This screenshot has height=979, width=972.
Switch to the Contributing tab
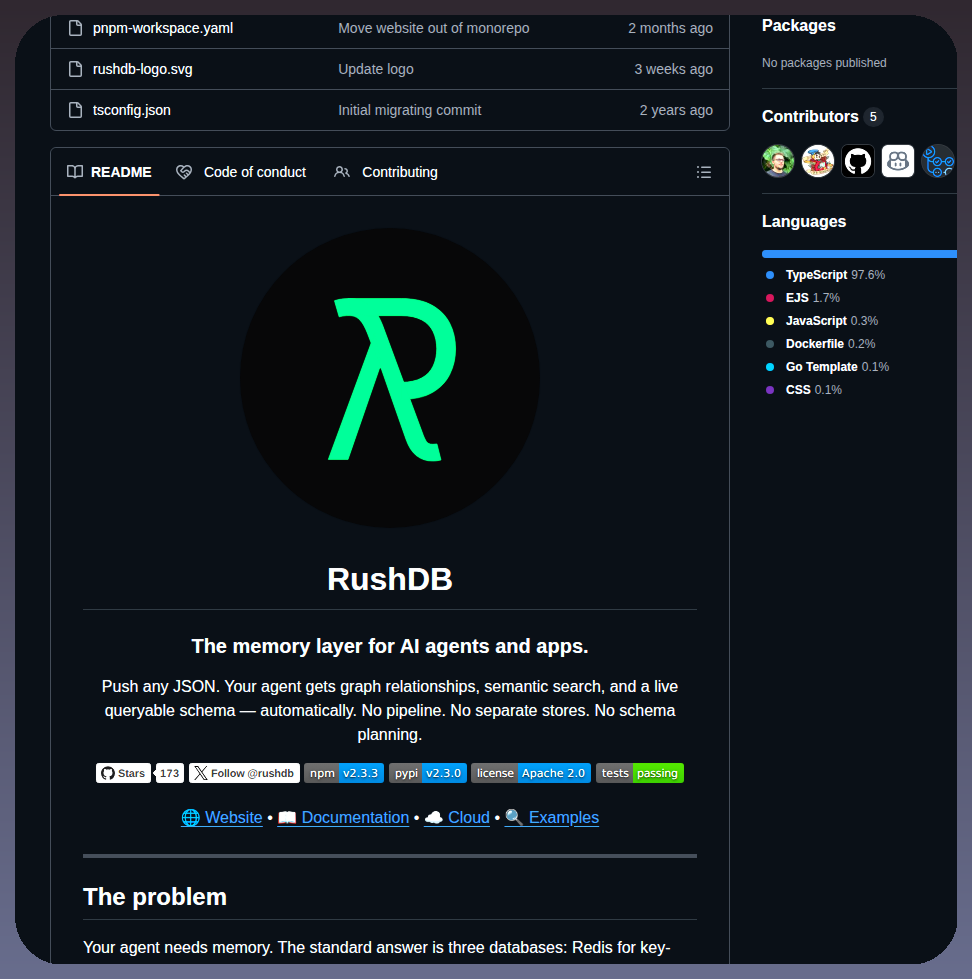(386, 172)
